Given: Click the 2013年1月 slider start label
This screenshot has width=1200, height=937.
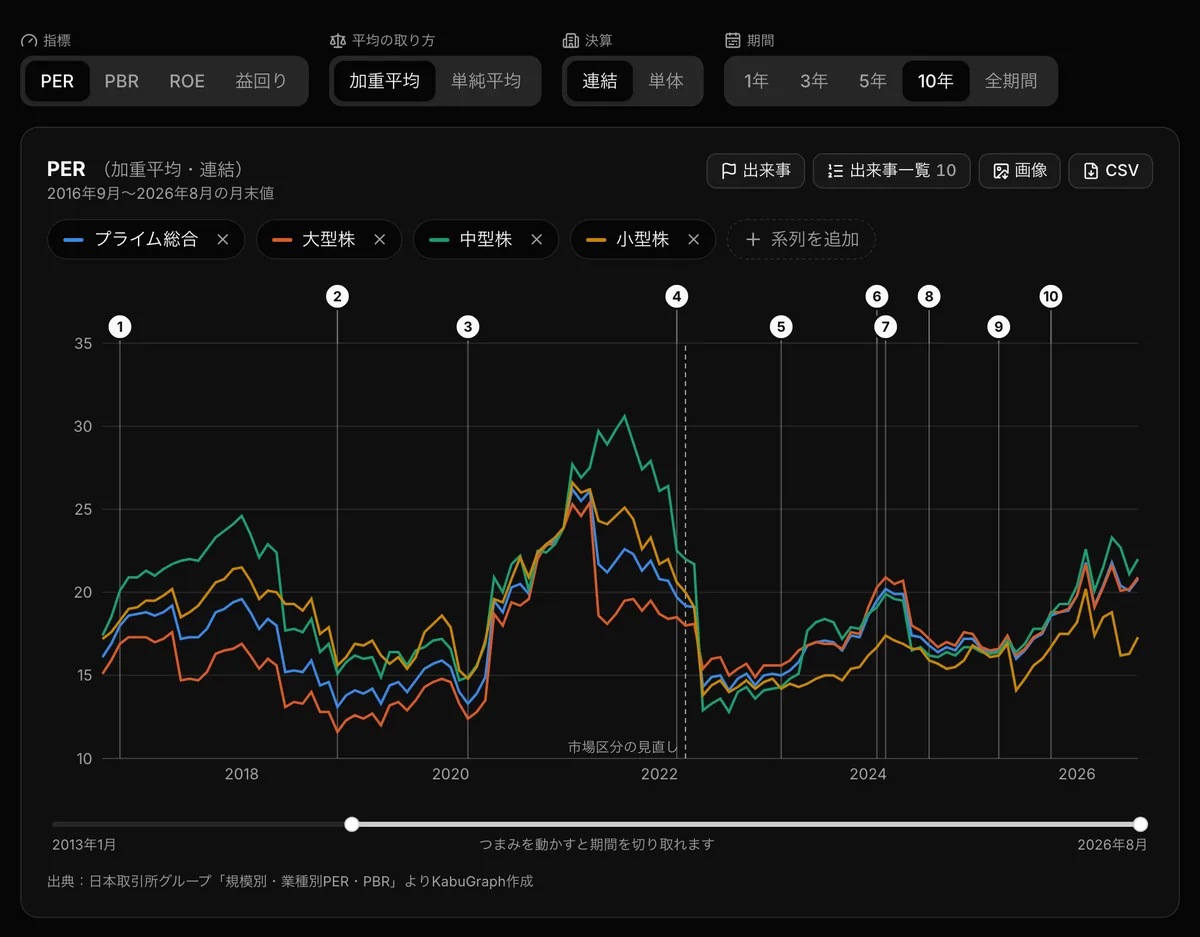Looking at the screenshot, I should (x=84, y=845).
